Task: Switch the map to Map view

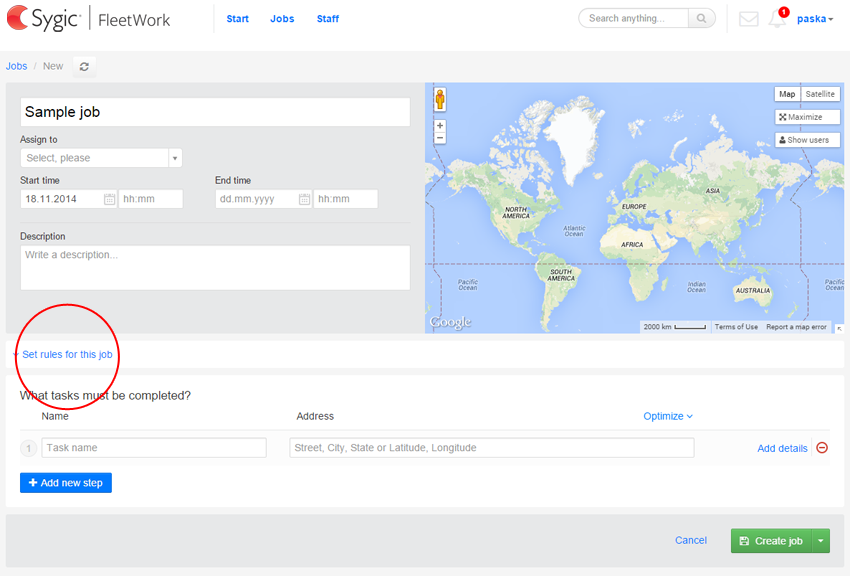Action: [x=787, y=94]
